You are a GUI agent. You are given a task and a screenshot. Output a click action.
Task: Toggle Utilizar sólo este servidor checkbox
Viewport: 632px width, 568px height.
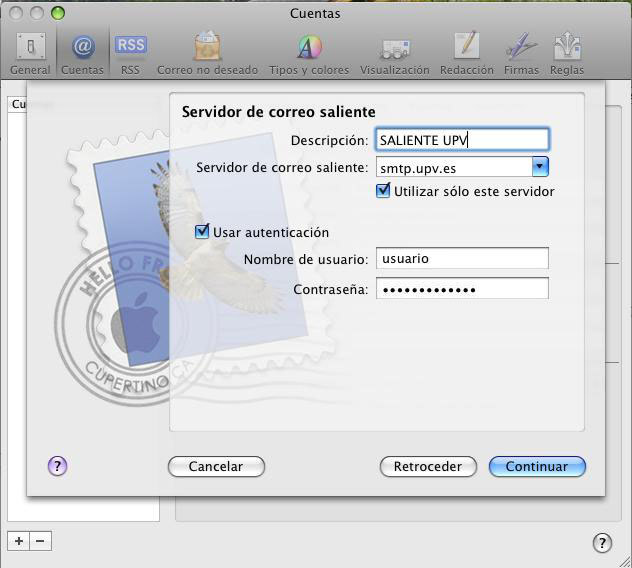383,191
